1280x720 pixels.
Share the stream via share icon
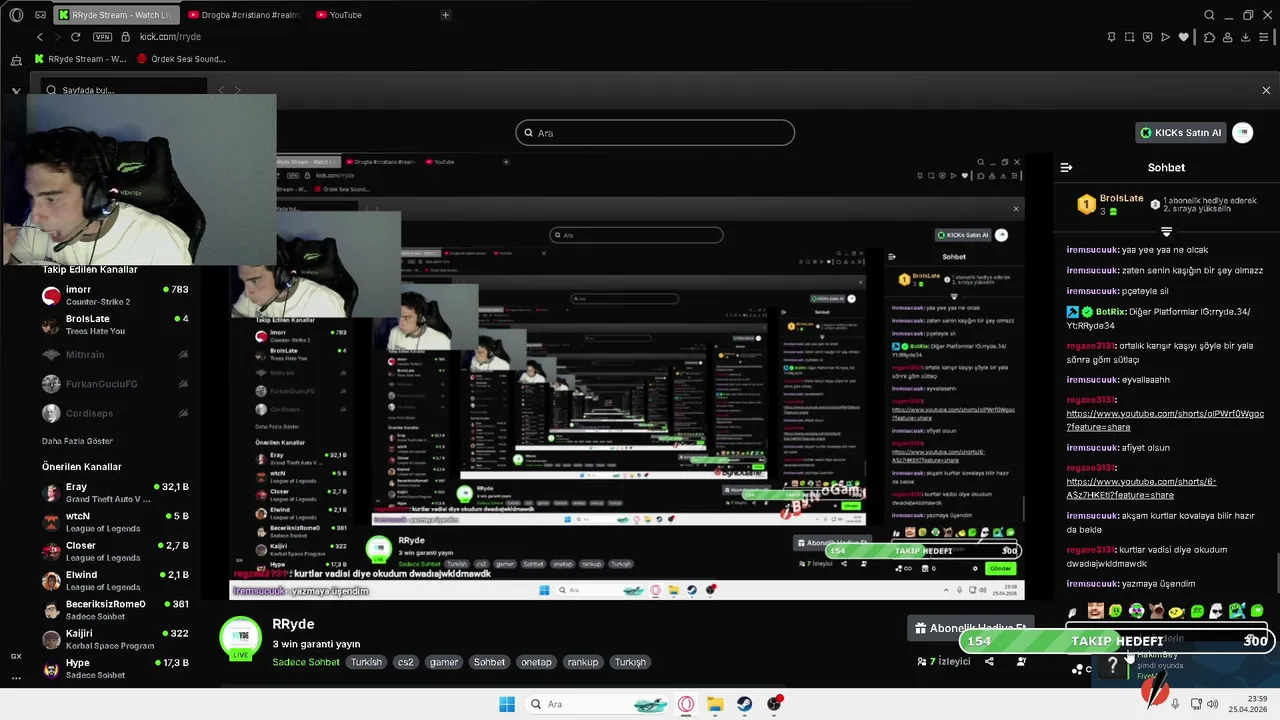point(989,662)
